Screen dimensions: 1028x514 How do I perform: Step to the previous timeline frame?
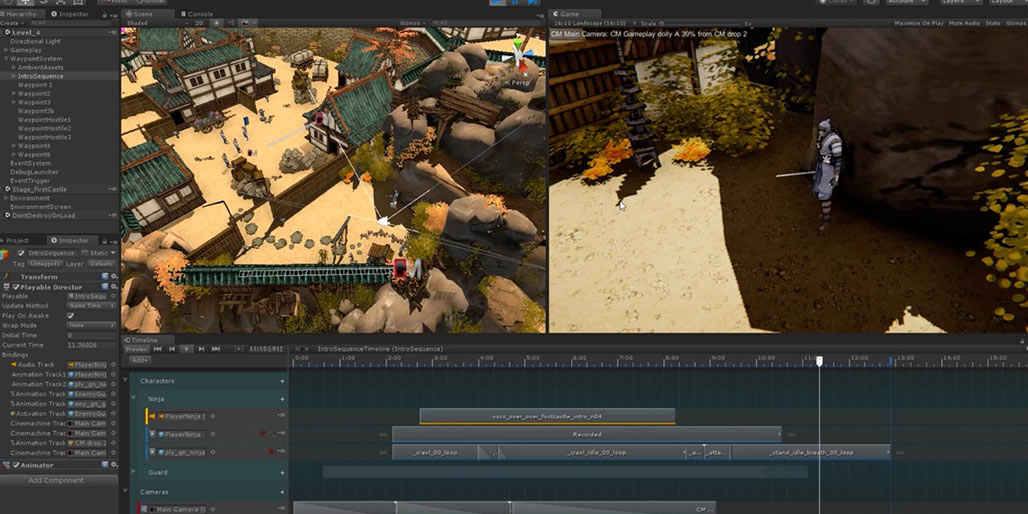pyautogui.click(x=171, y=348)
